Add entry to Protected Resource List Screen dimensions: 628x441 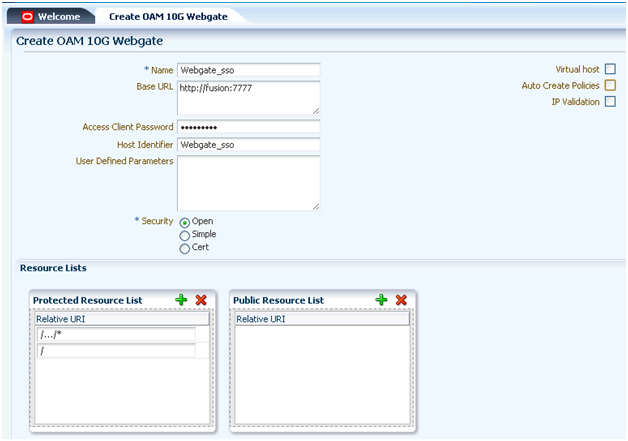pos(181,300)
